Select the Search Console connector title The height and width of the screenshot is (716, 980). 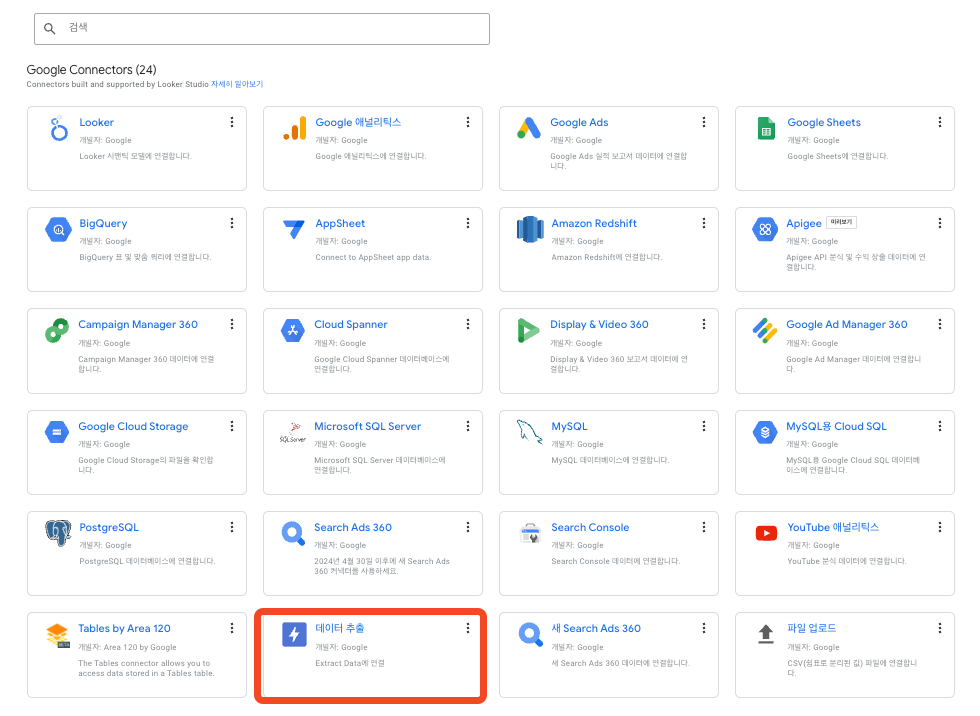[590, 527]
